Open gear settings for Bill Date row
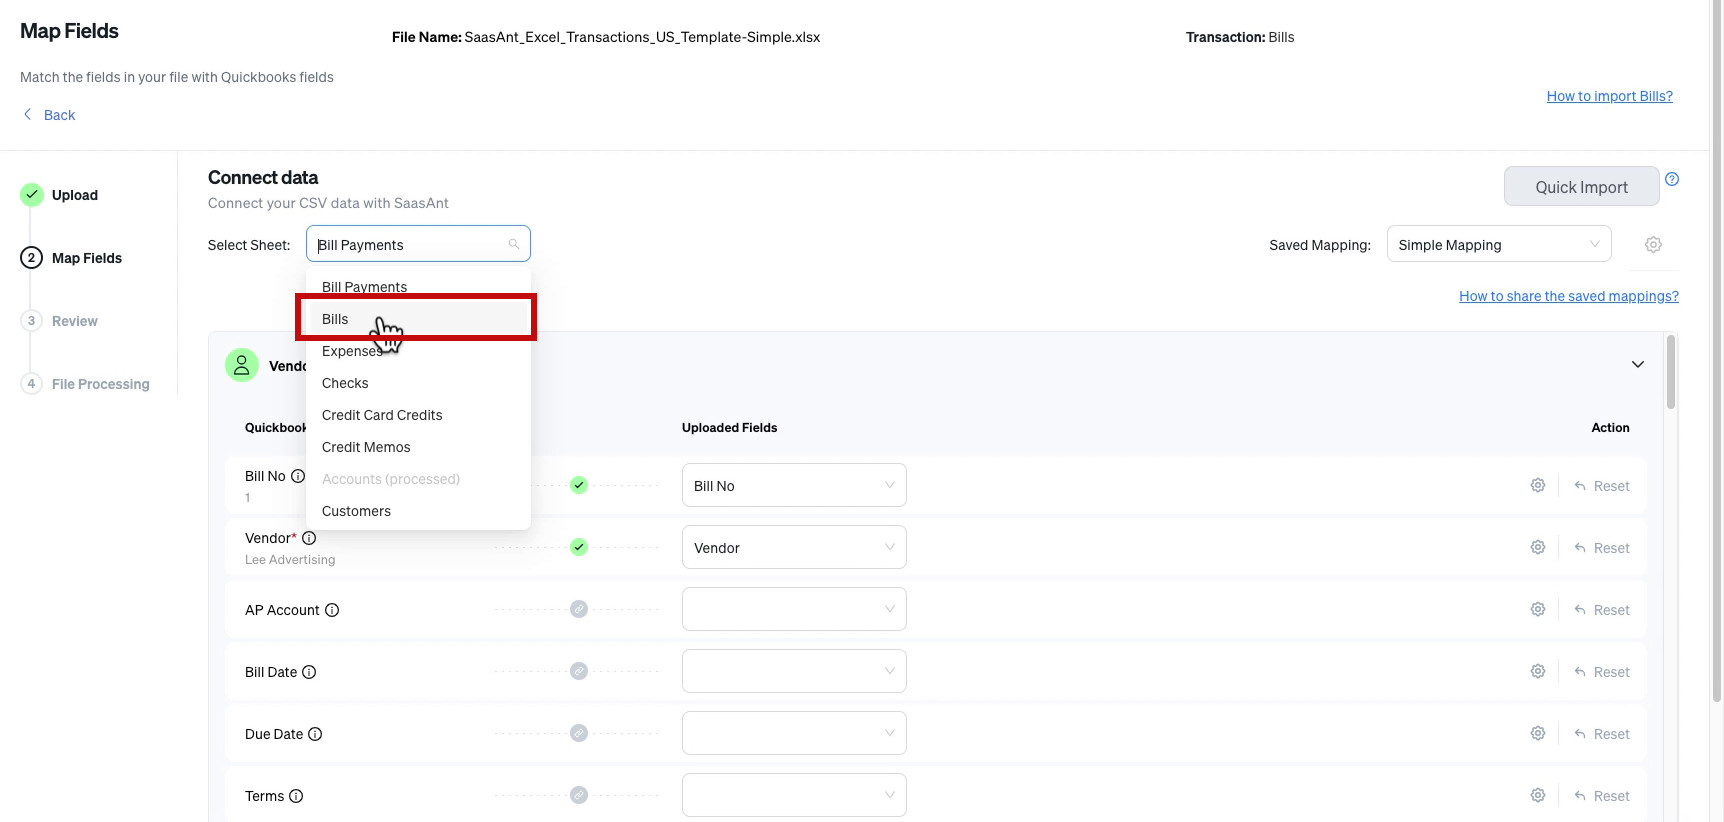This screenshot has height=822, width=1724. (1538, 671)
